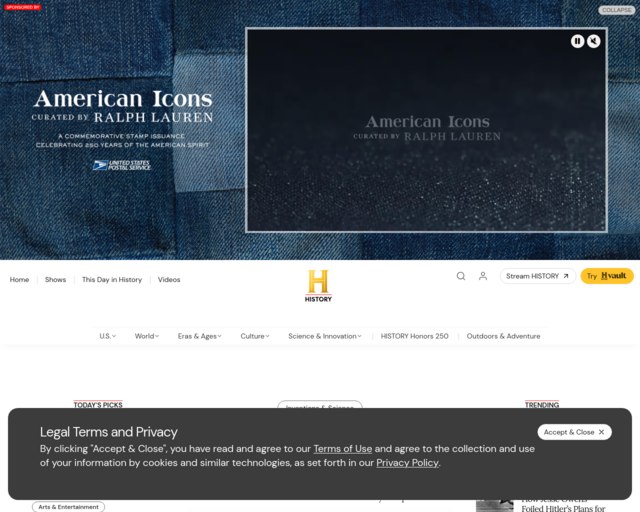Image resolution: width=640 pixels, height=512 pixels.
Task: Click the TRENDING heading
Action: 542,404
